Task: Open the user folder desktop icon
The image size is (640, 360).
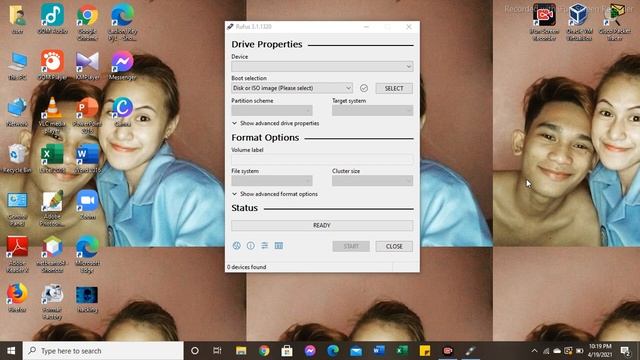Action: (x=17, y=18)
